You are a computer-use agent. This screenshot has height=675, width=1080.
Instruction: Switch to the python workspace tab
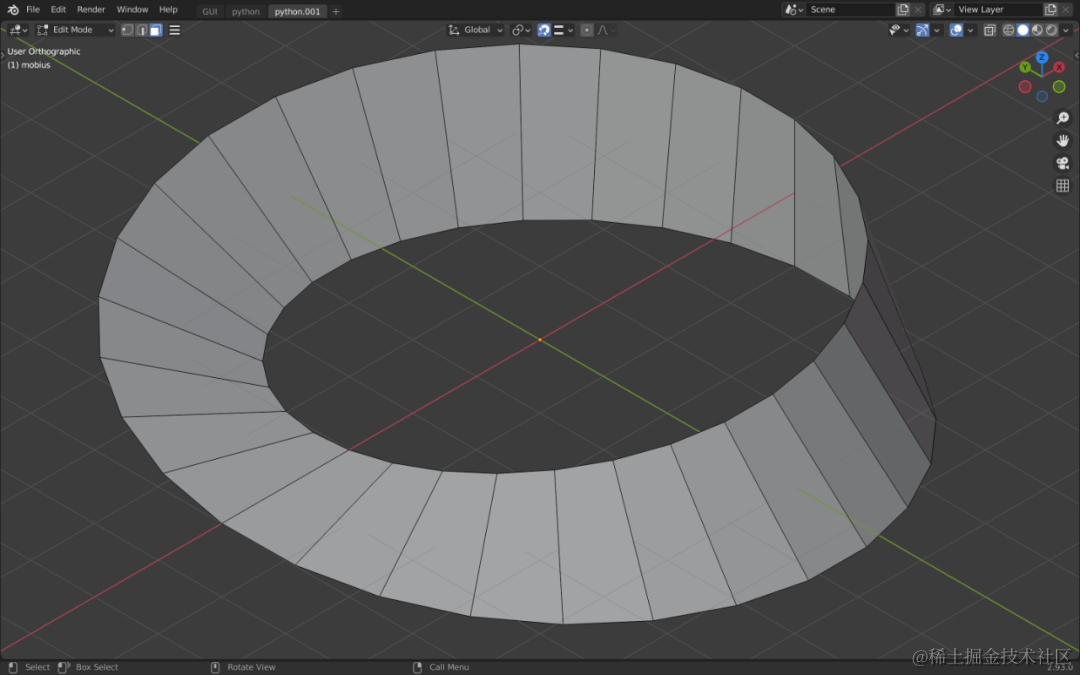click(246, 11)
